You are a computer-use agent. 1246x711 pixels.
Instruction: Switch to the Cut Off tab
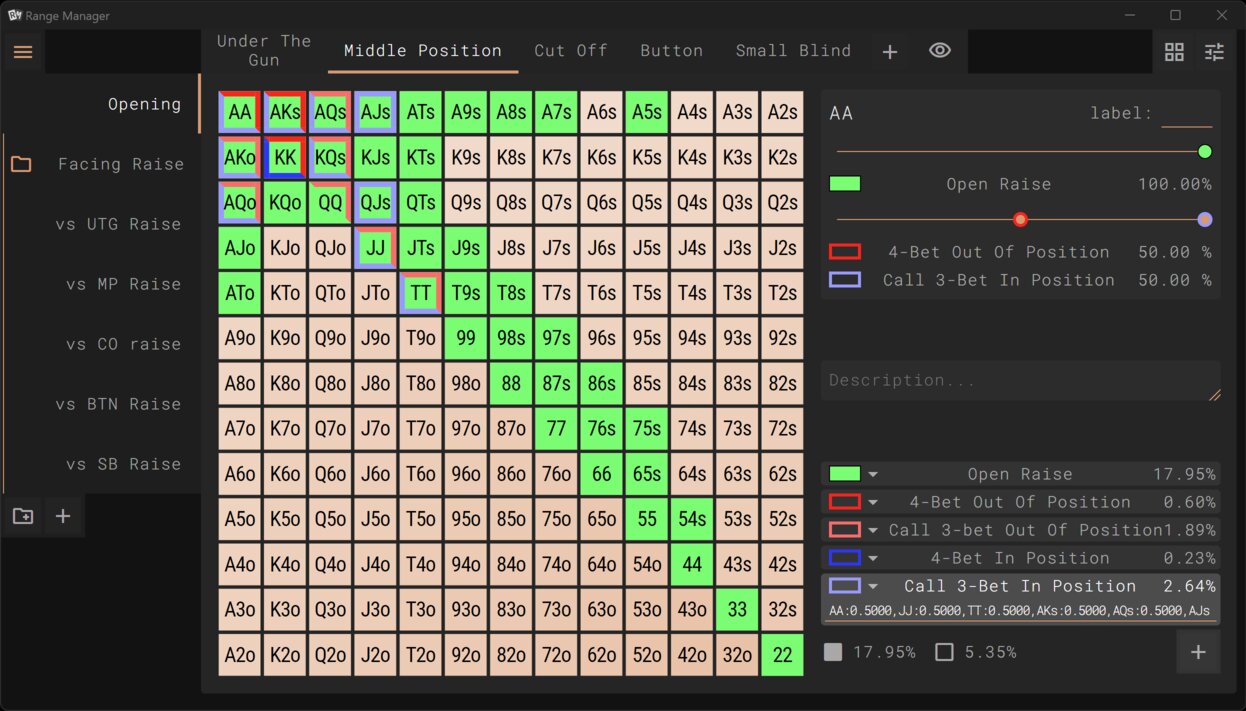[x=570, y=51]
